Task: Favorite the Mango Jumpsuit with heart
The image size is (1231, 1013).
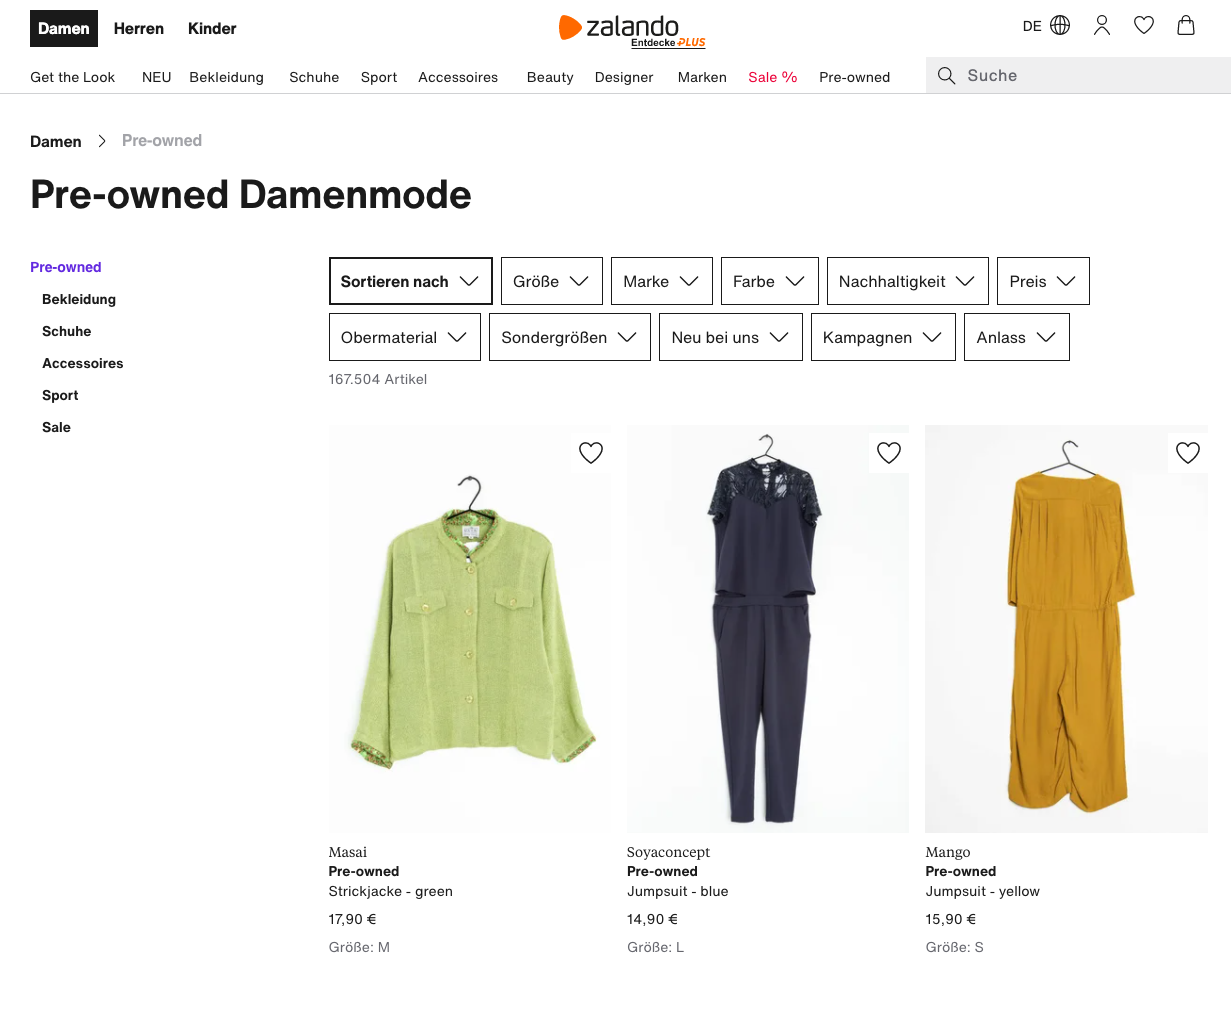Action: [1188, 452]
